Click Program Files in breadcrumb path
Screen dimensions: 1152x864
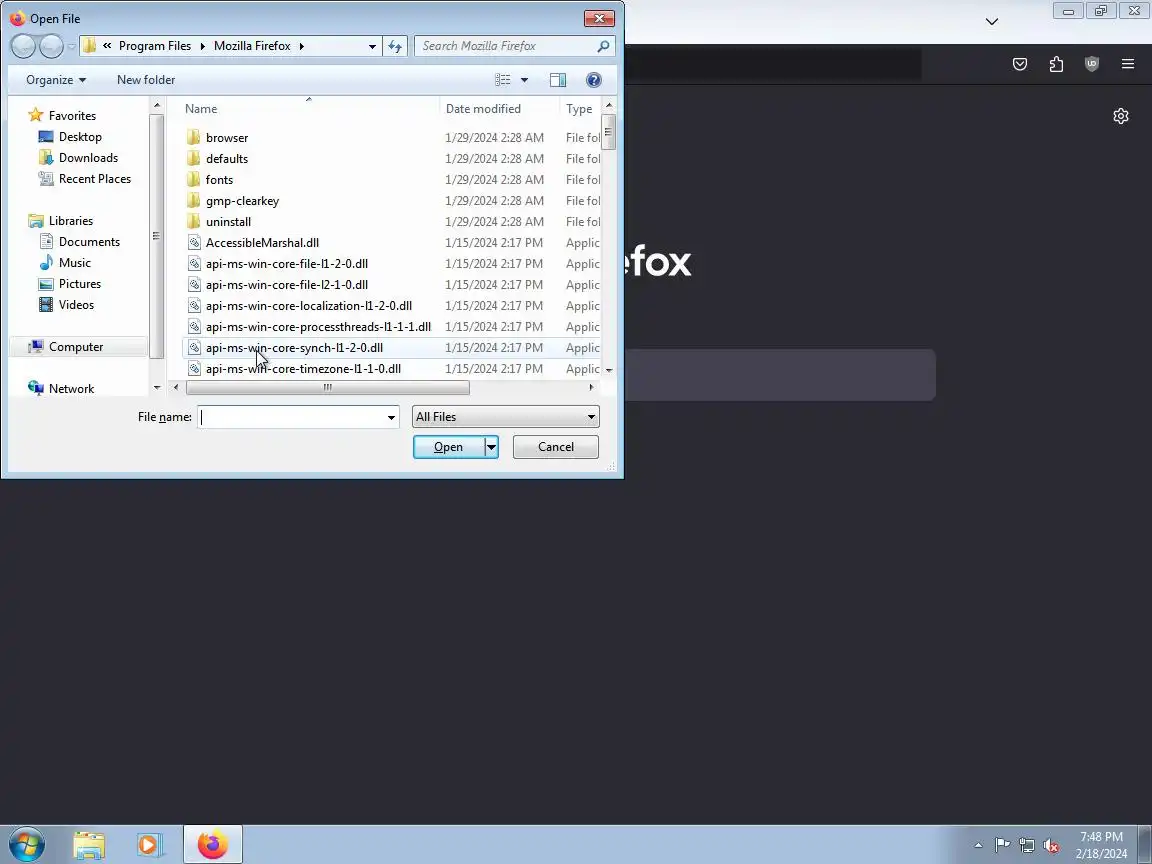[155, 46]
